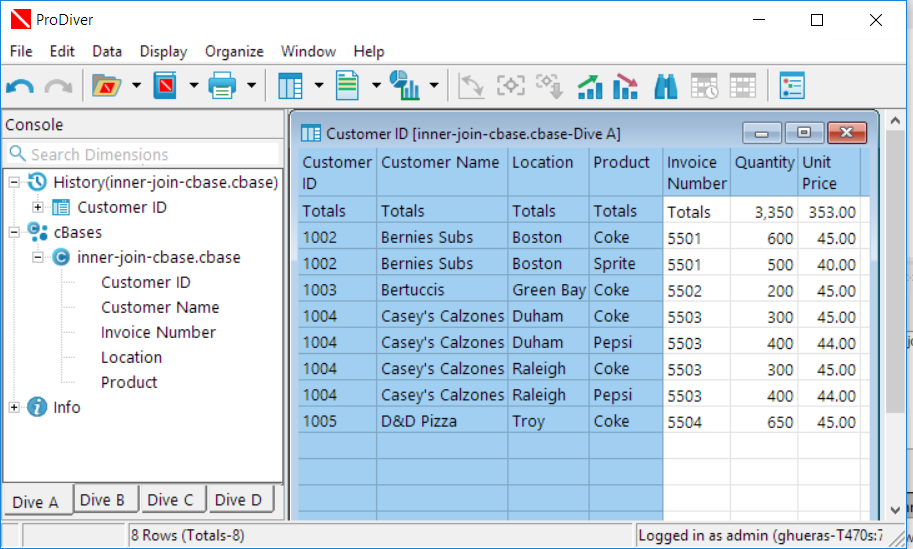
Task: Minimize the Customer ID inner window
Action: pyautogui.click(x=762, y=133)
